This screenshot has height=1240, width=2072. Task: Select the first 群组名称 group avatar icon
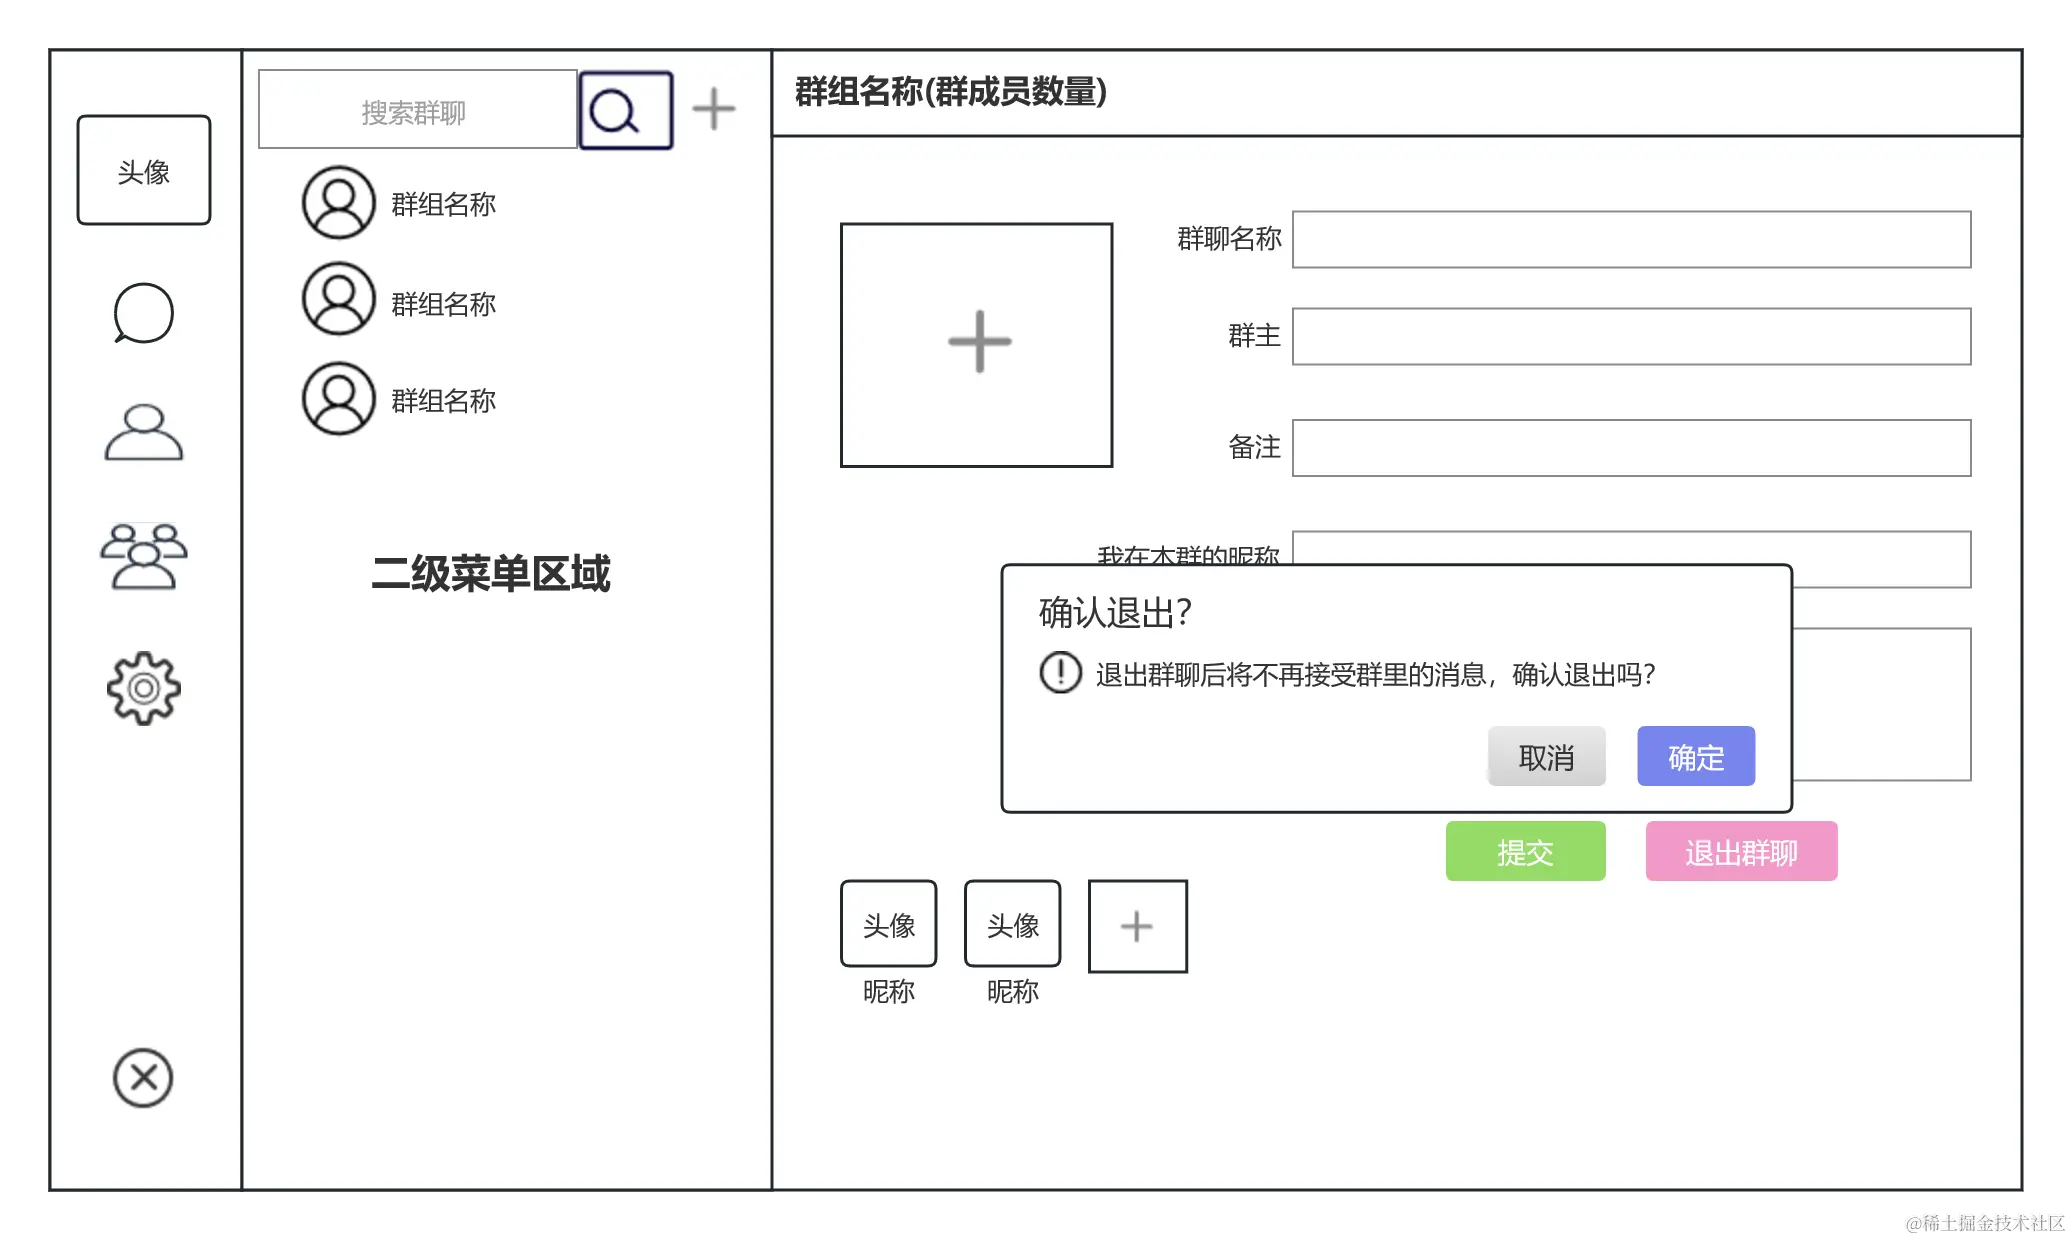337,203
